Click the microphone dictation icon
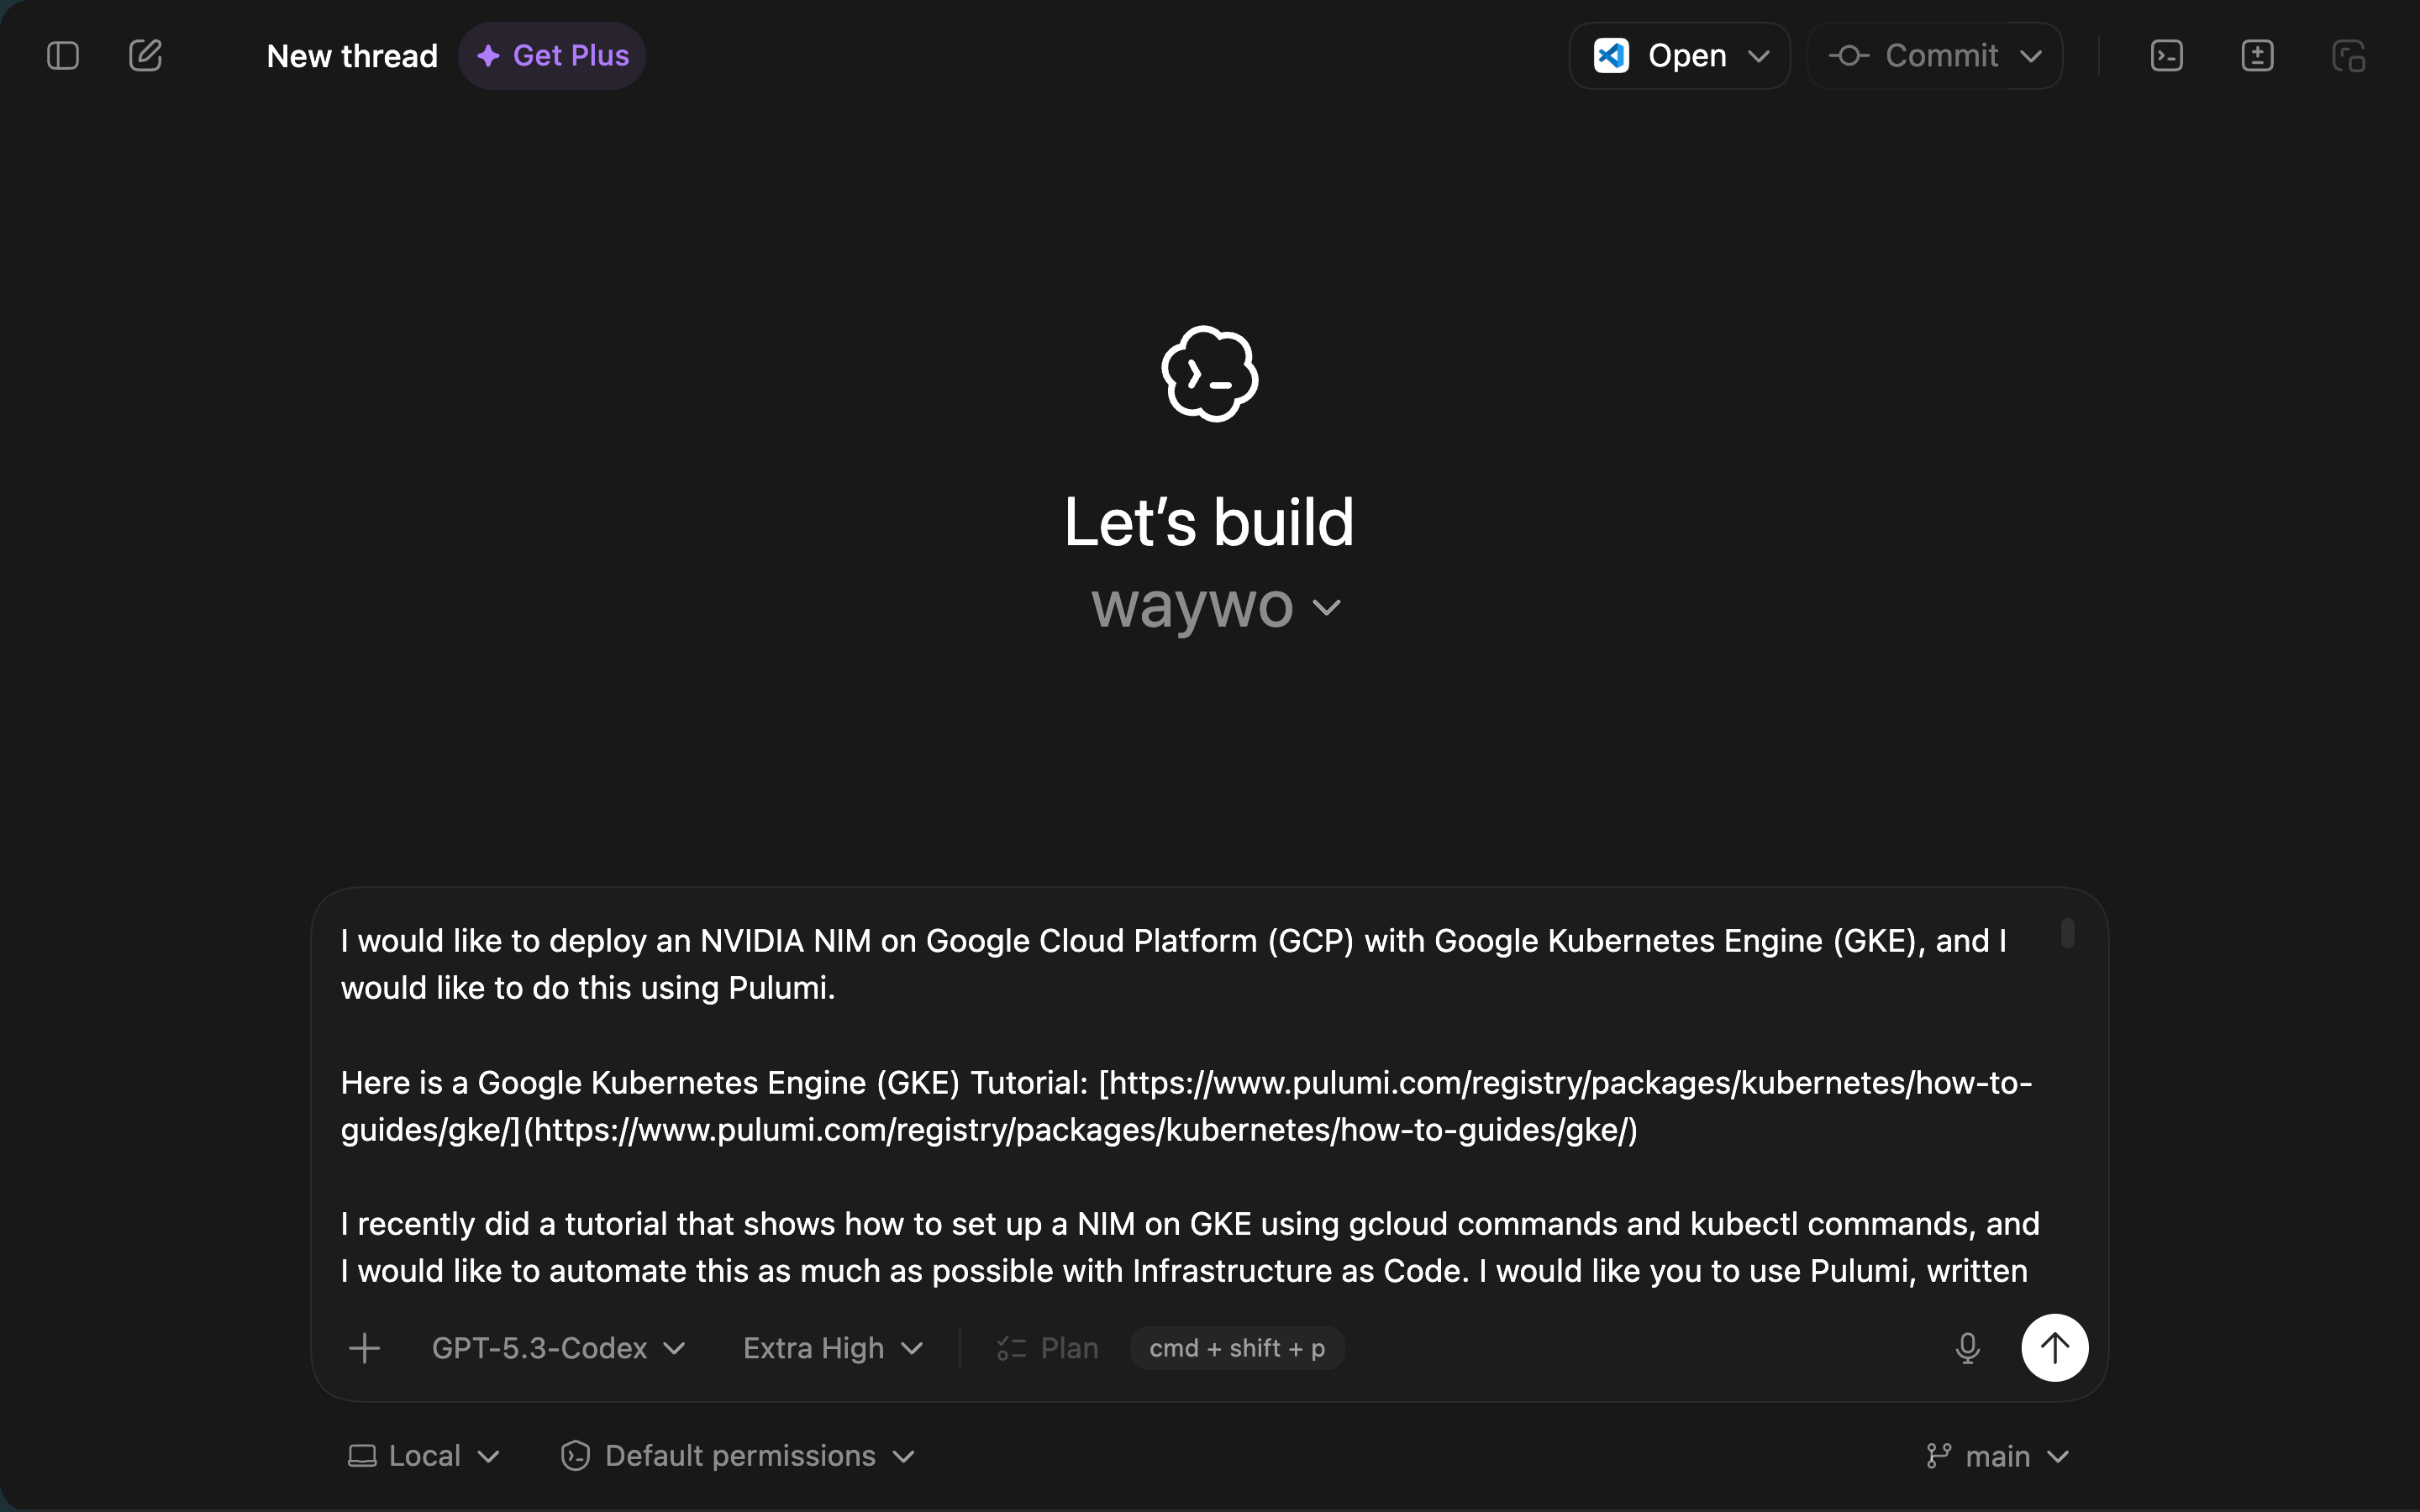Image resolution: width=2420 pixels, height=1512 pixels. (1967, 1348)
